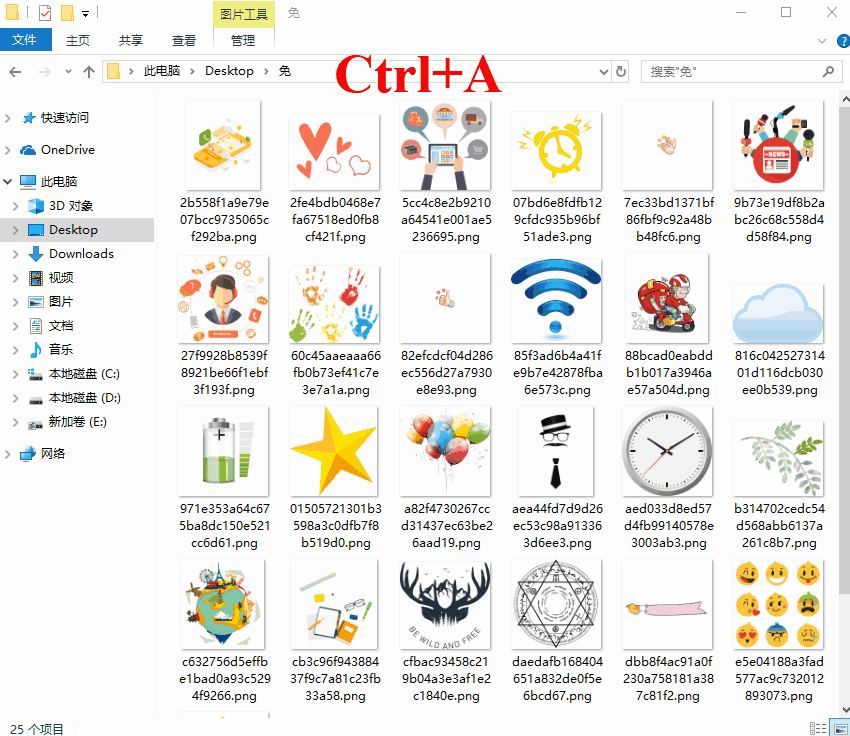Click the Properties icon in quick access toolbar
The image size is (850, 736).
click(44, 13)
